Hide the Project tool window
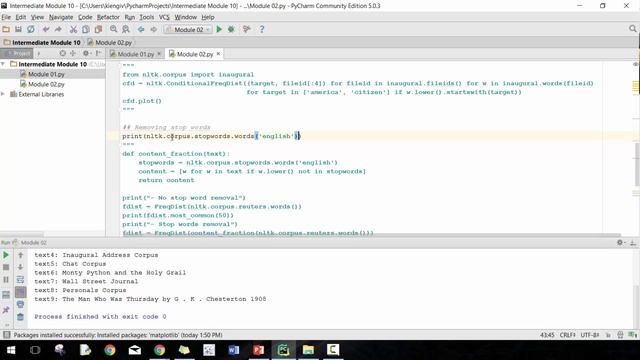Viewport: 640px width, 360px height. click(98, 53)
